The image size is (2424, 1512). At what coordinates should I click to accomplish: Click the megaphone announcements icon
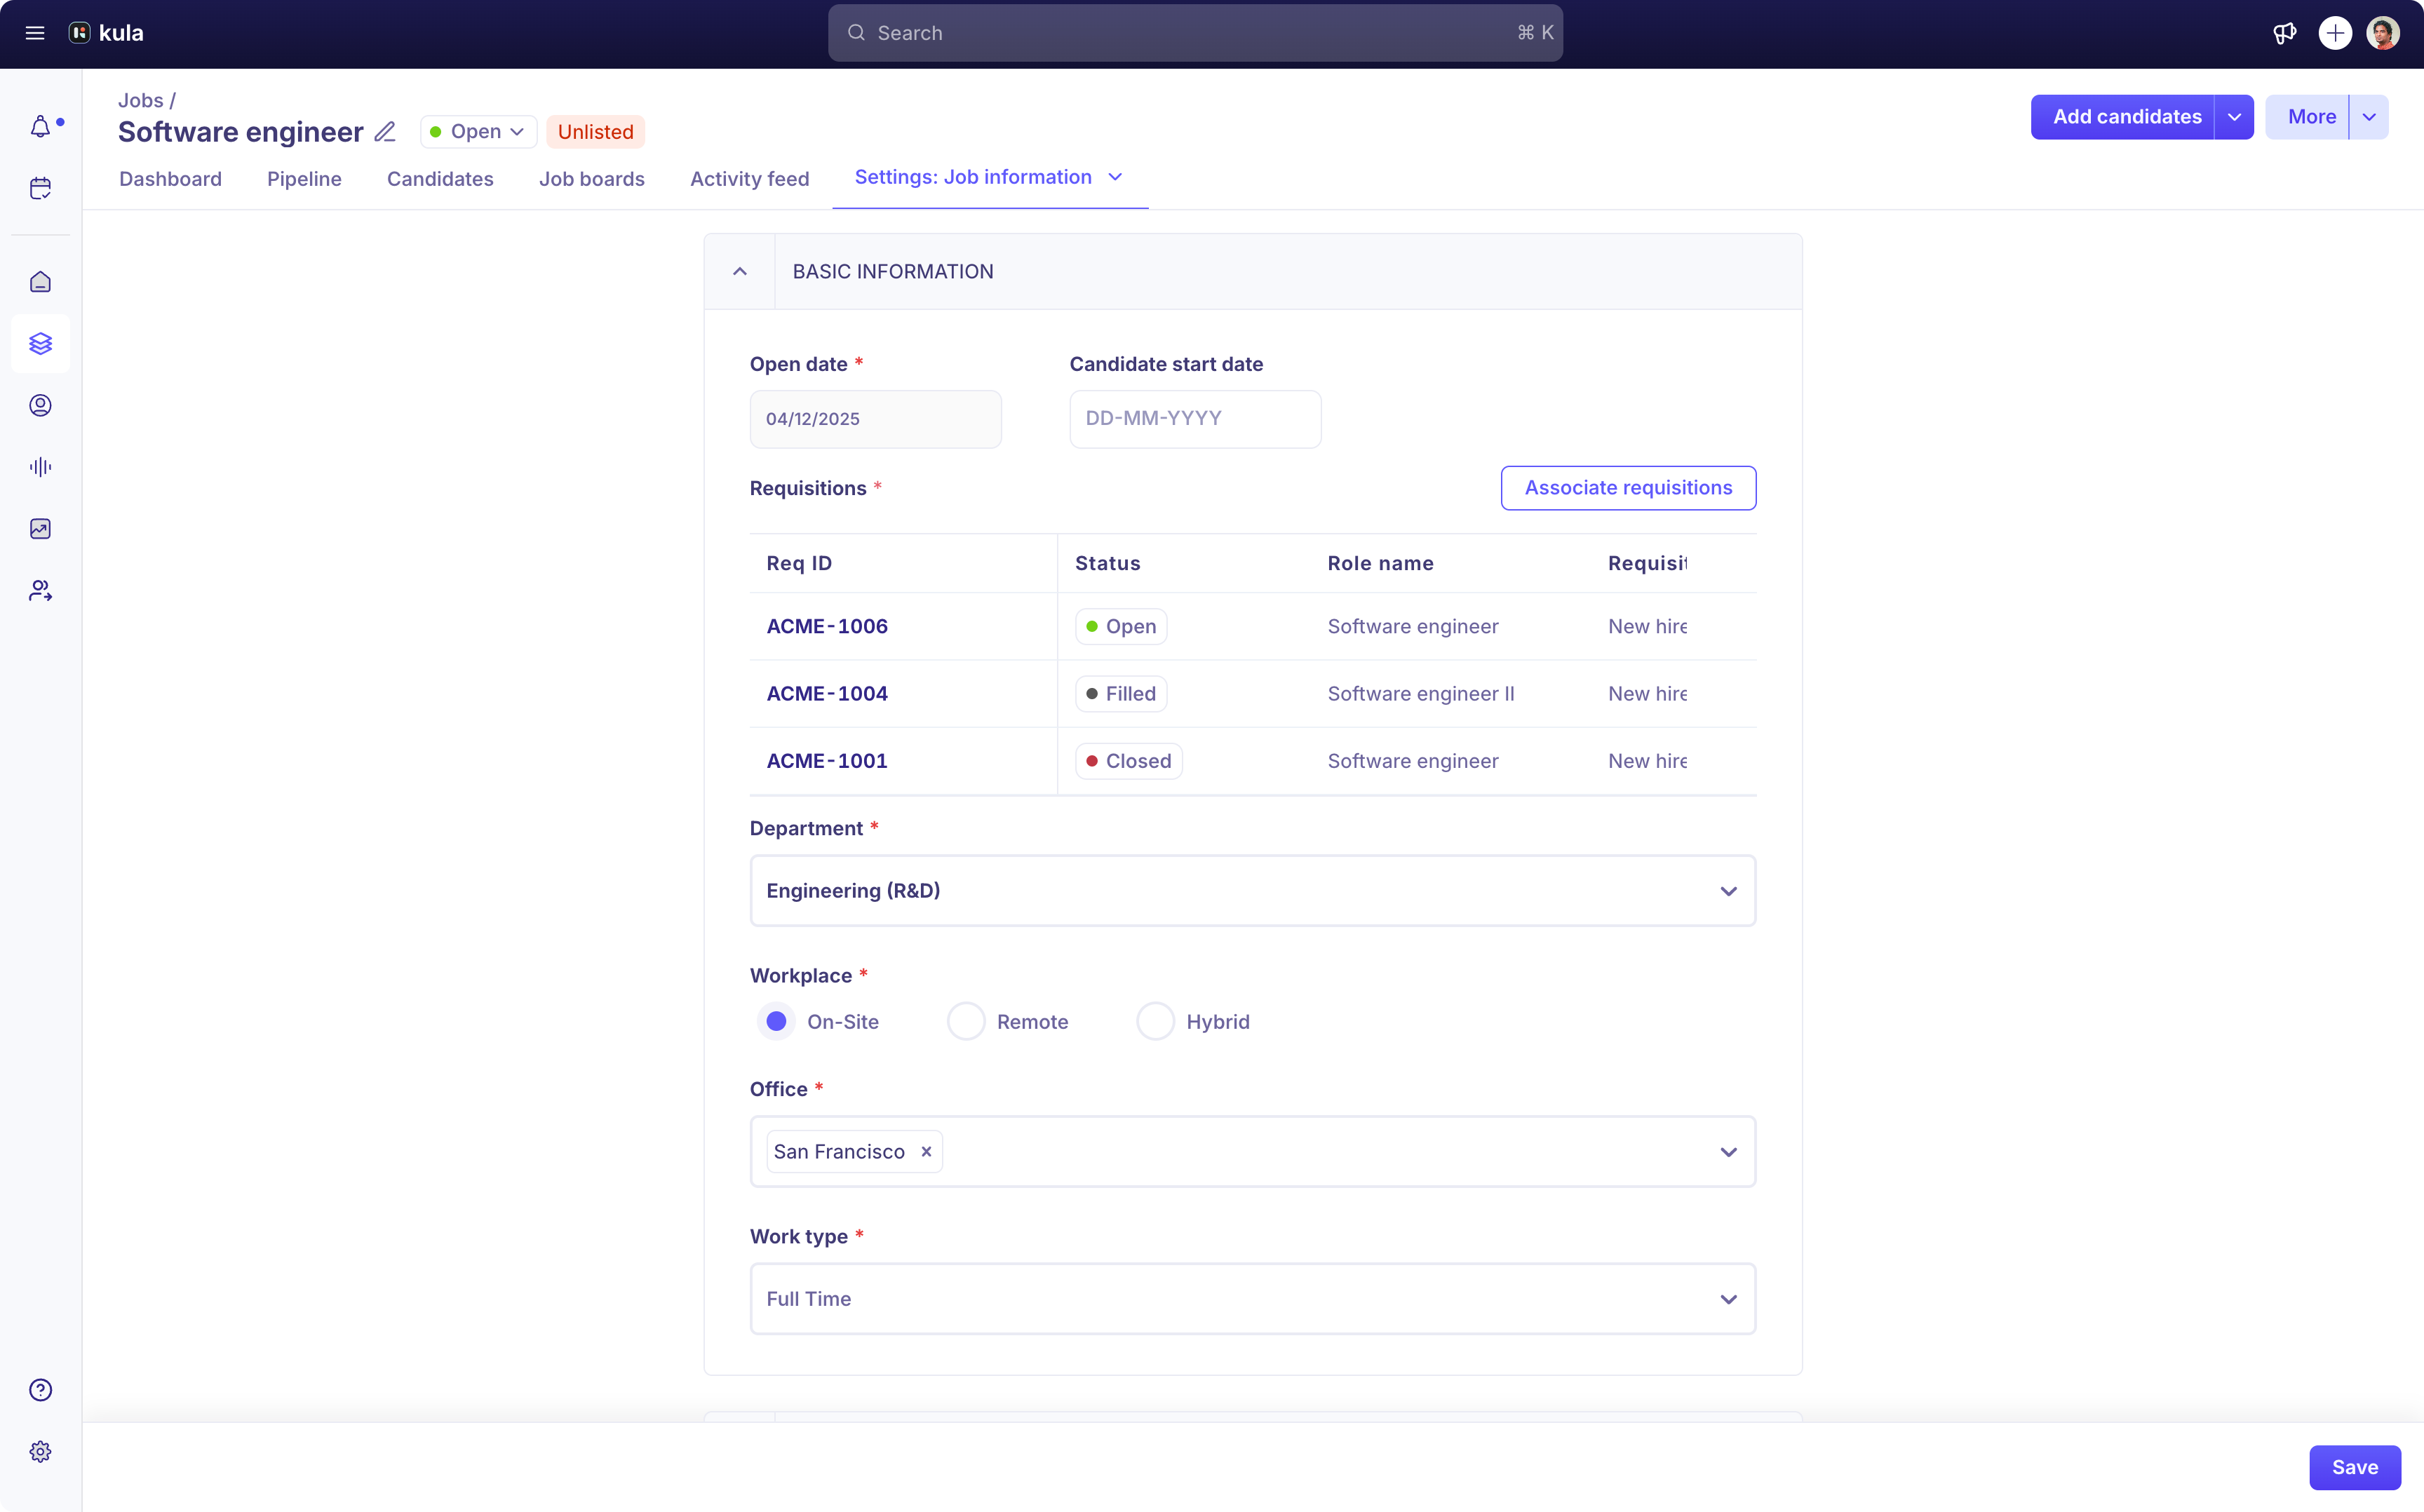(x=2284, y=33)
